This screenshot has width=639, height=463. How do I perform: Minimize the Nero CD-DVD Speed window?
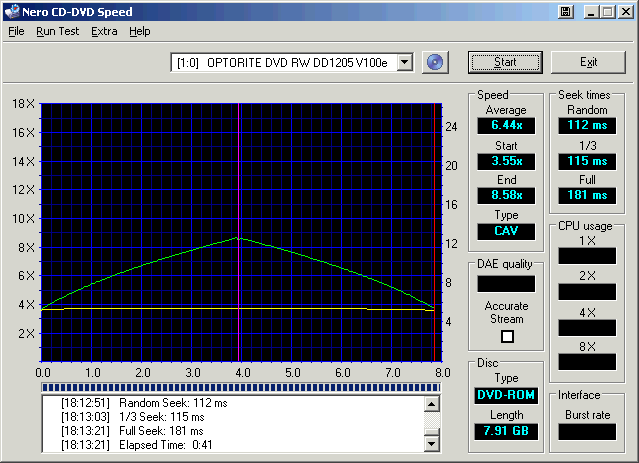[x=592, y=12]
